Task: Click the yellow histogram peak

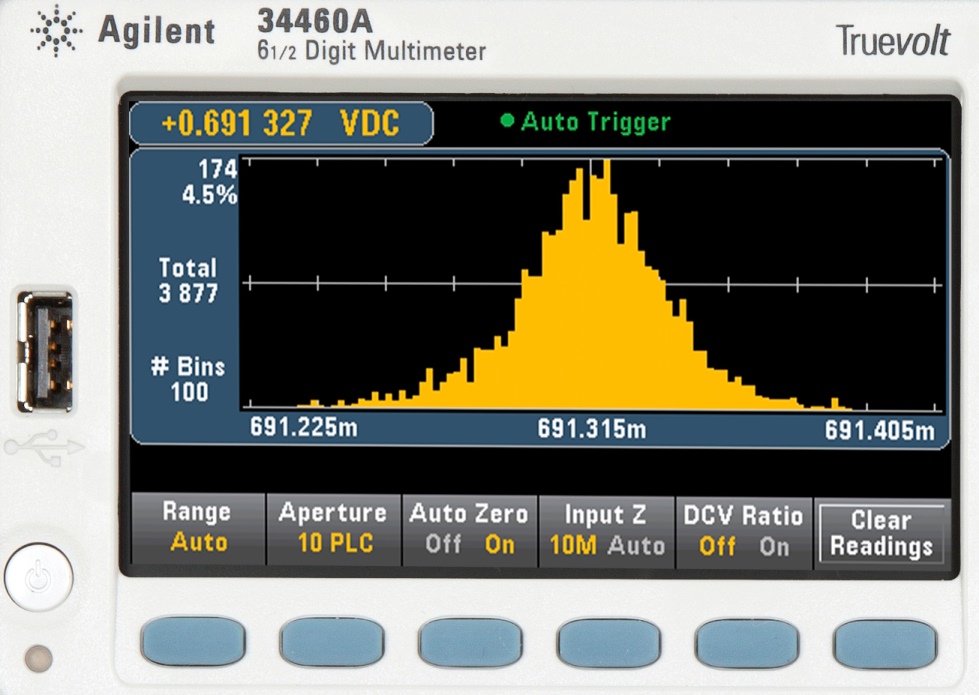Action: point(606,170)
